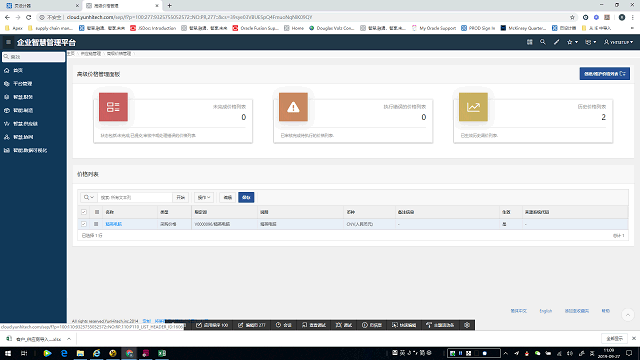Show hidden system tray icons
640x360 pixels.
505,353
